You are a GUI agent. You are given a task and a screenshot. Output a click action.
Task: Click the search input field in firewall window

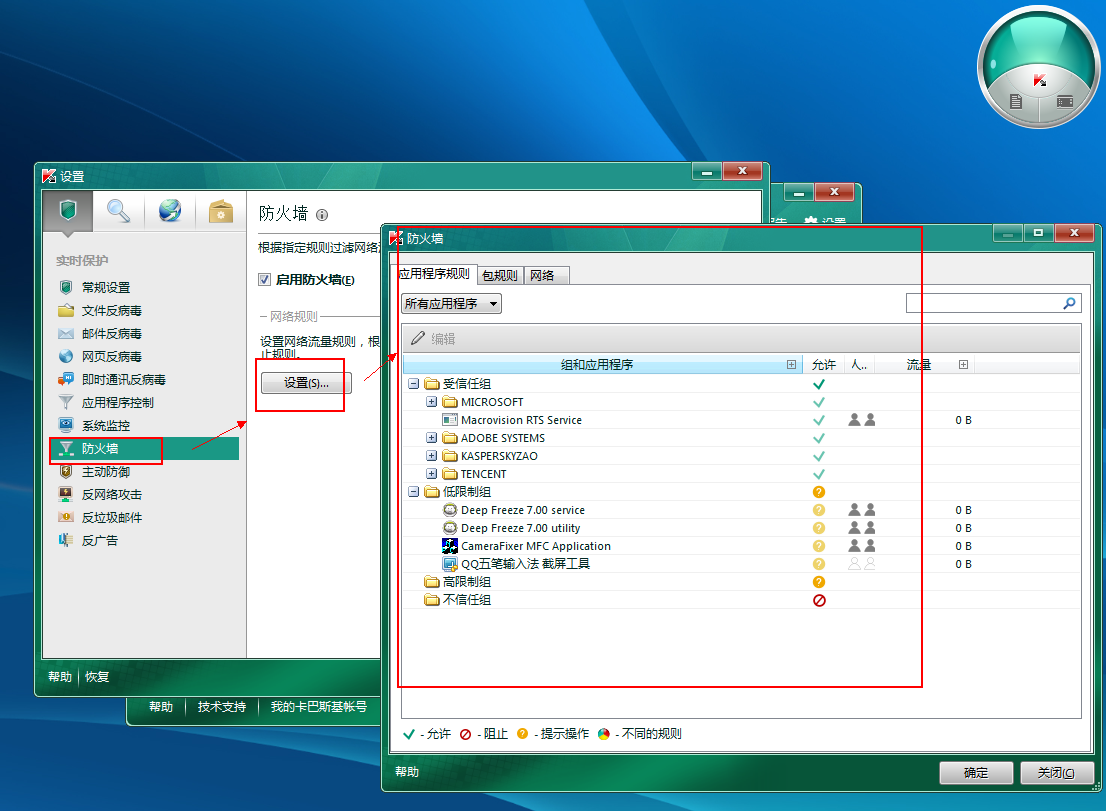pyautogui.click(x=984, y=303)
